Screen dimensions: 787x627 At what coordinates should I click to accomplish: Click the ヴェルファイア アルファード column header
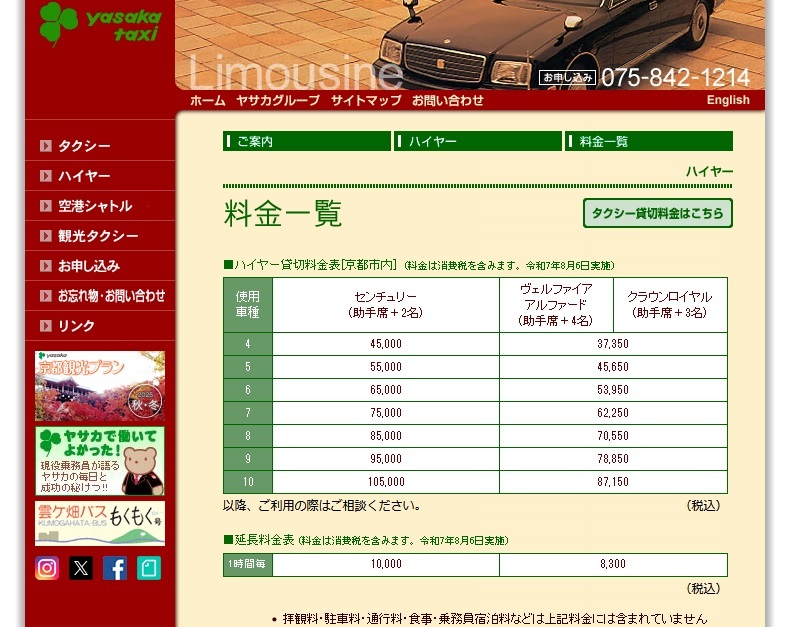pyautogui.click(x=556, y=305)
